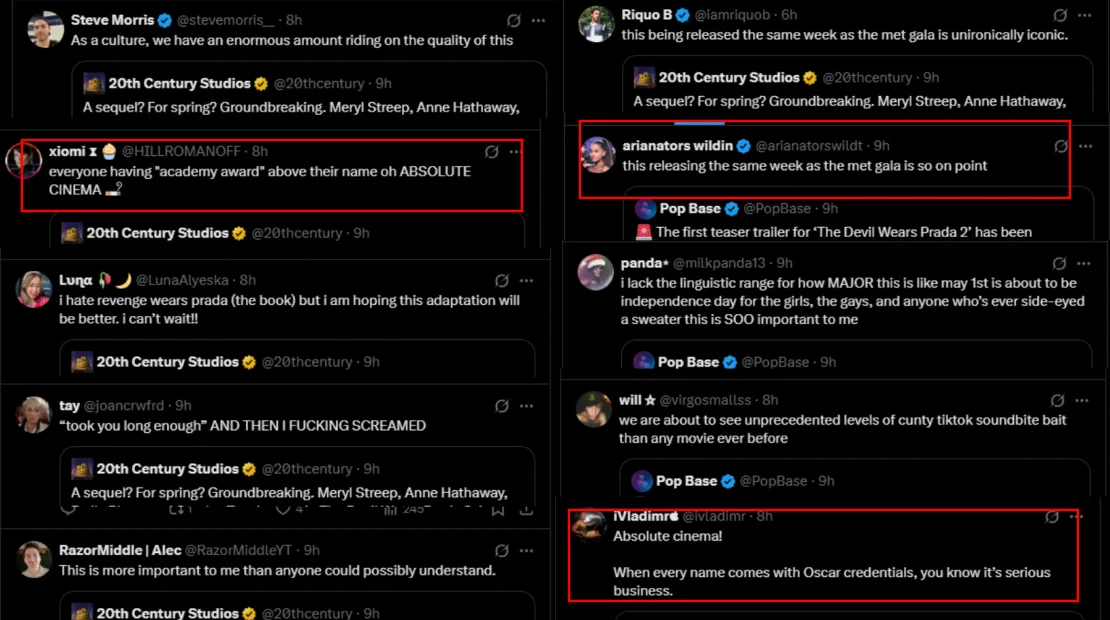The image size is (1110, 620).
Task: Open the three-dot menu on Riquo B's tweet
Action: tap(1084, 15)
